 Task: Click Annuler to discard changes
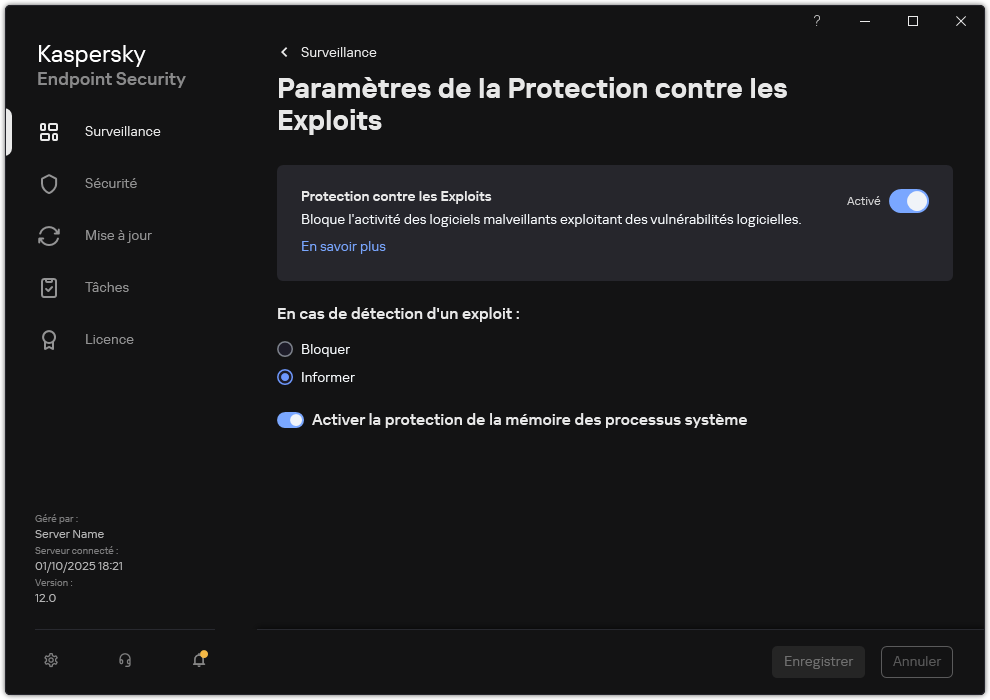[x=916, y=661]
